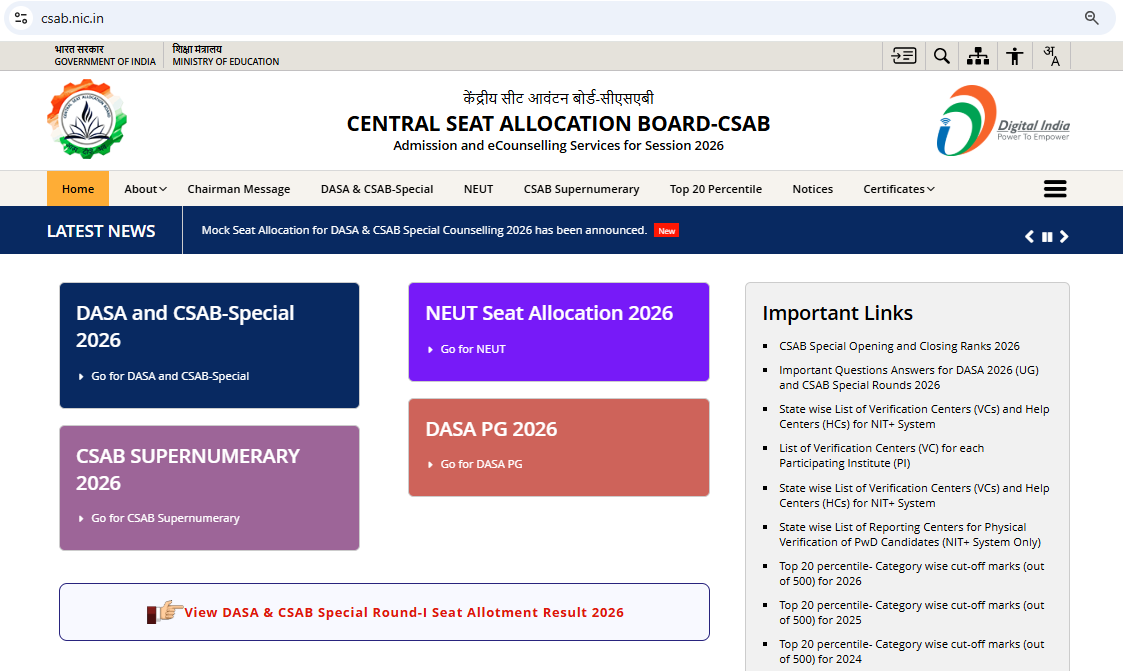Click the CSAB emblem logo
The width and height of the screenshot is (1123, 671).
coord(87,119)
